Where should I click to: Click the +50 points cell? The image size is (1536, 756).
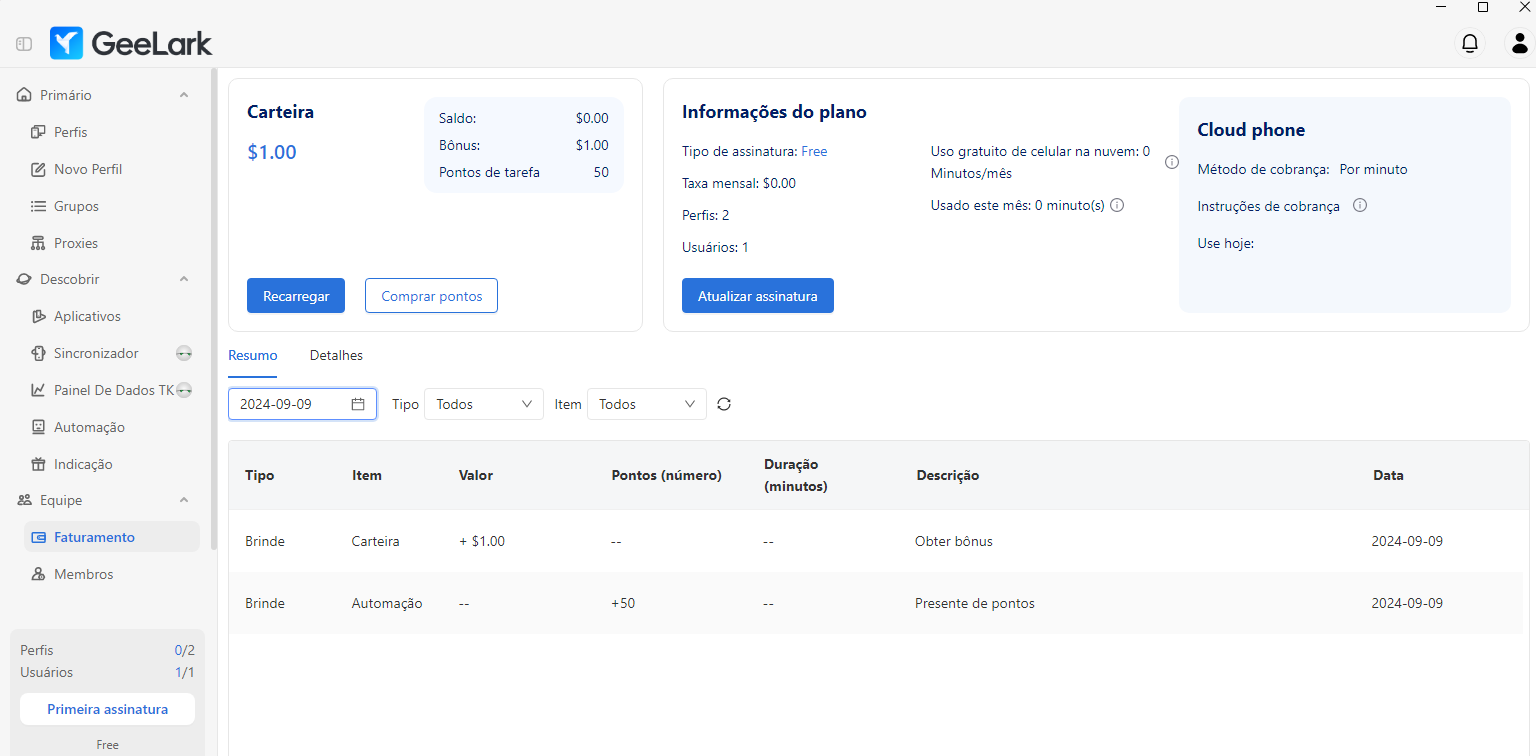(x=623, y=603)
